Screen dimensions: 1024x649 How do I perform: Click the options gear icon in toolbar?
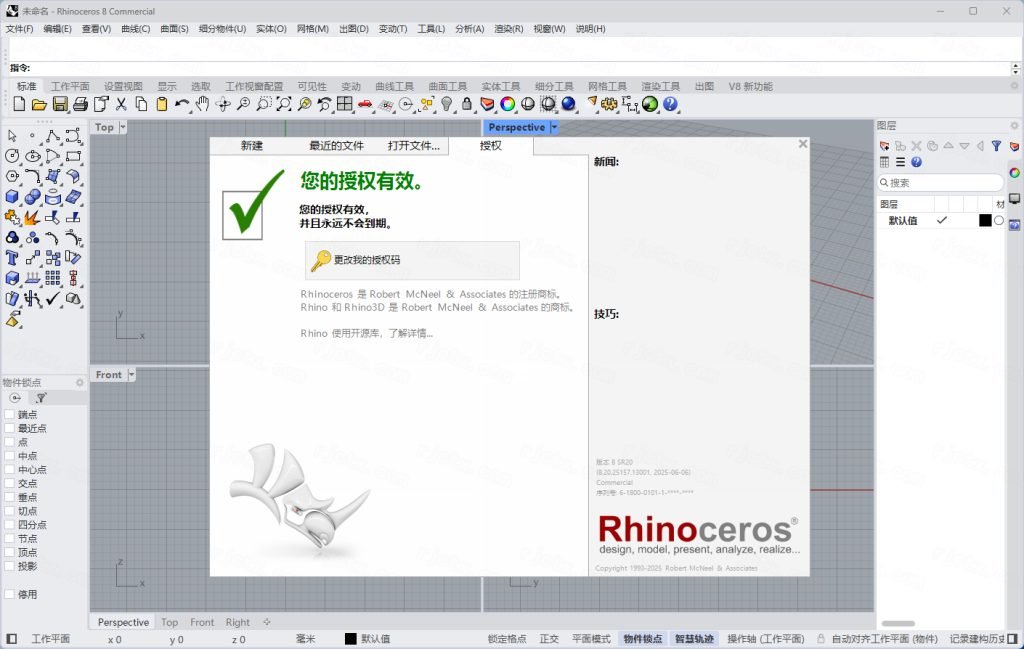tap(609, 104)
